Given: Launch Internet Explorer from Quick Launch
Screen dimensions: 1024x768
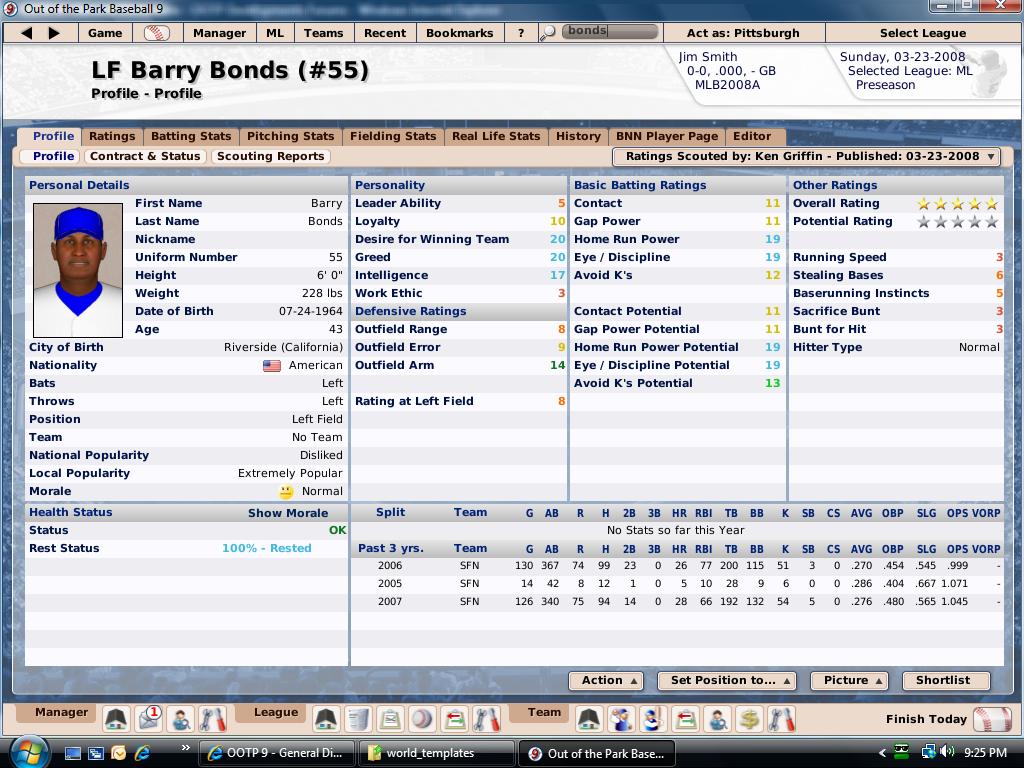Looking at the screenshot, I should click(142, 753).
